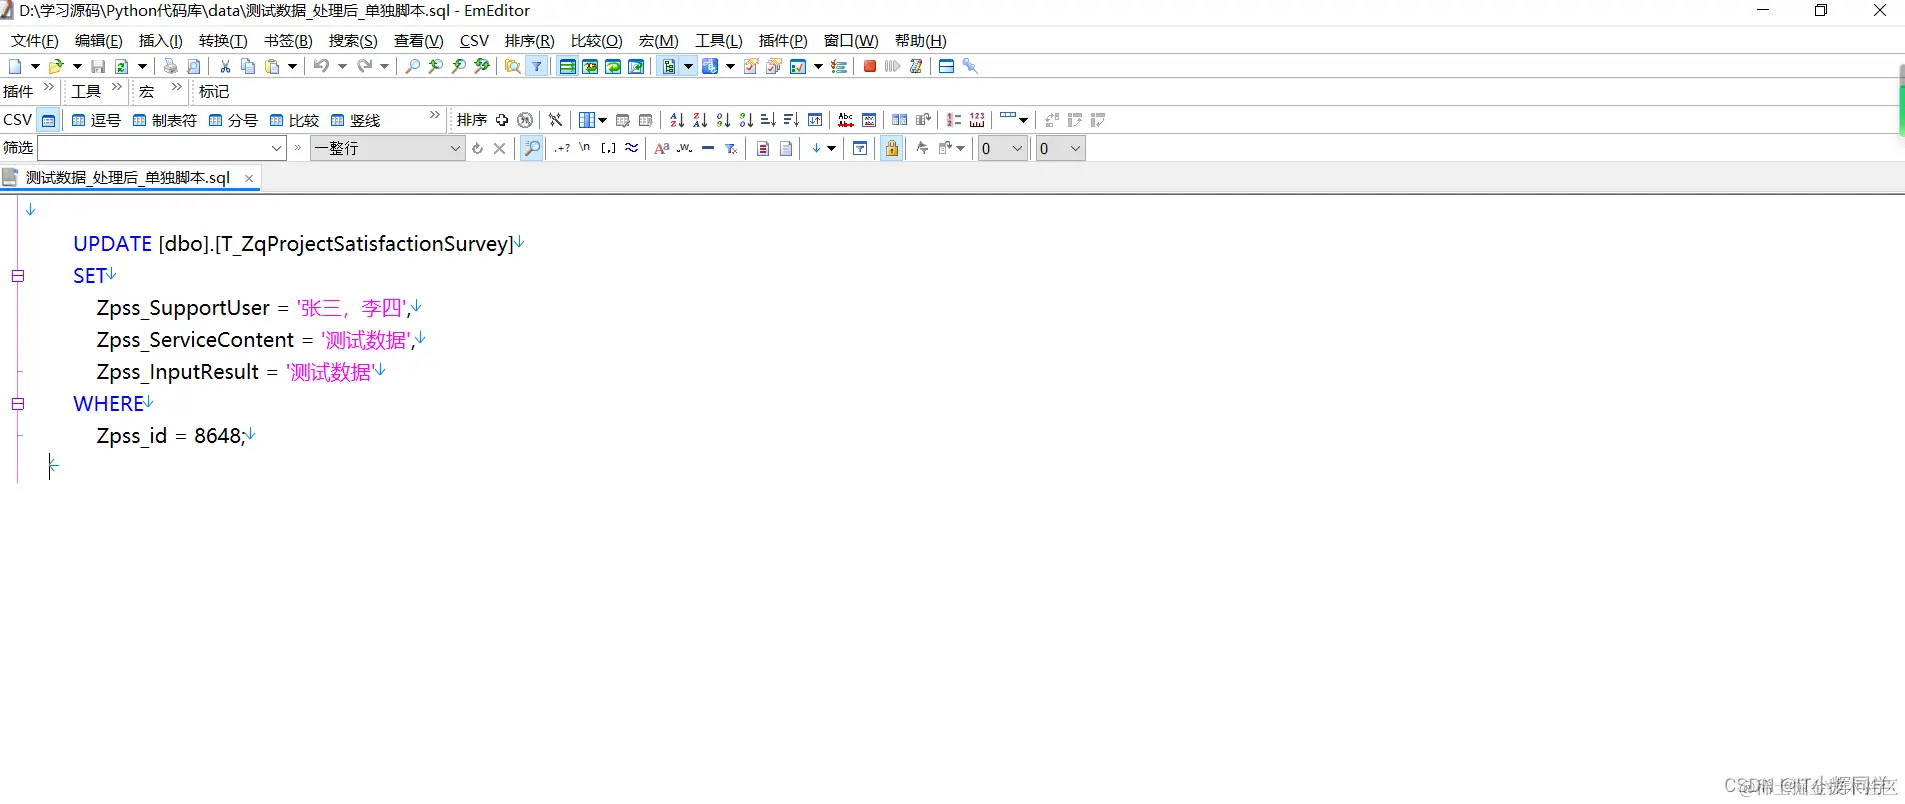Open the 搜索(S) menu
Image resolution: width=1905 pixels, height=804 pixels.
pos(353,40)
